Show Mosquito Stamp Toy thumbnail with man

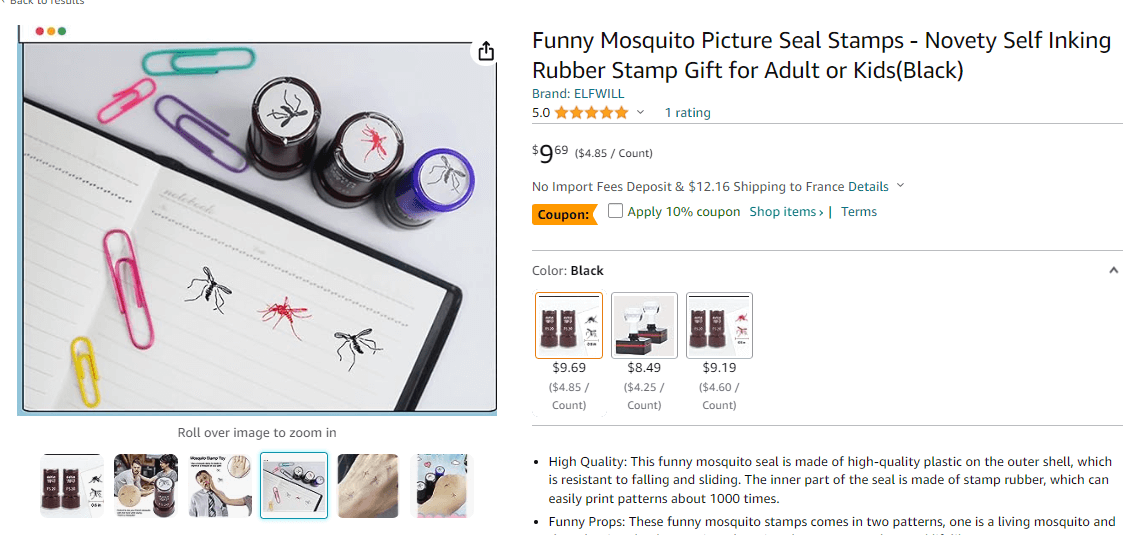[220, 486]
